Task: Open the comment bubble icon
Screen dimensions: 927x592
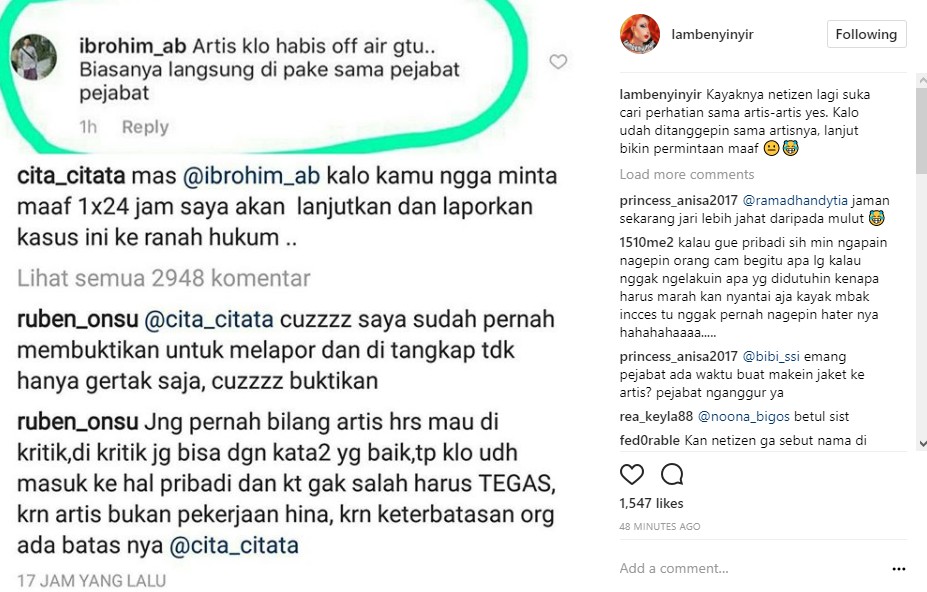Action: coord(672,474)
